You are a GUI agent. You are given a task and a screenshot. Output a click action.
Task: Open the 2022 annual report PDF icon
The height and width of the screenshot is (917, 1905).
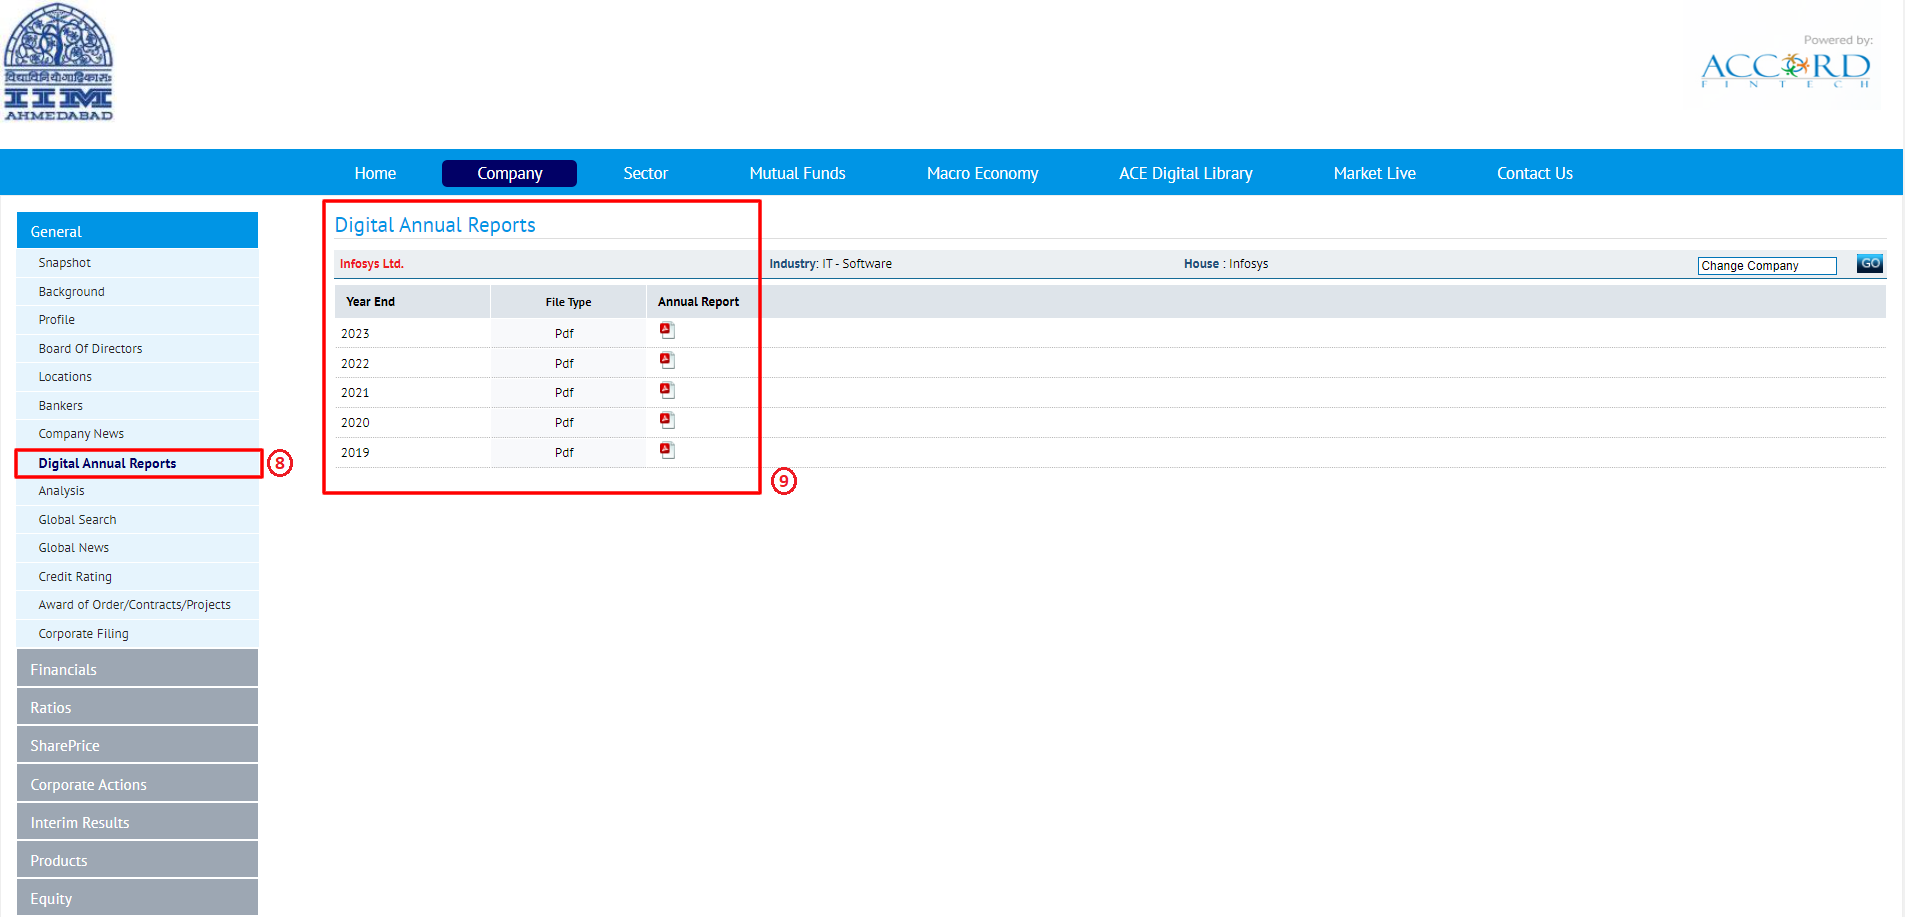tap(667, 361)
